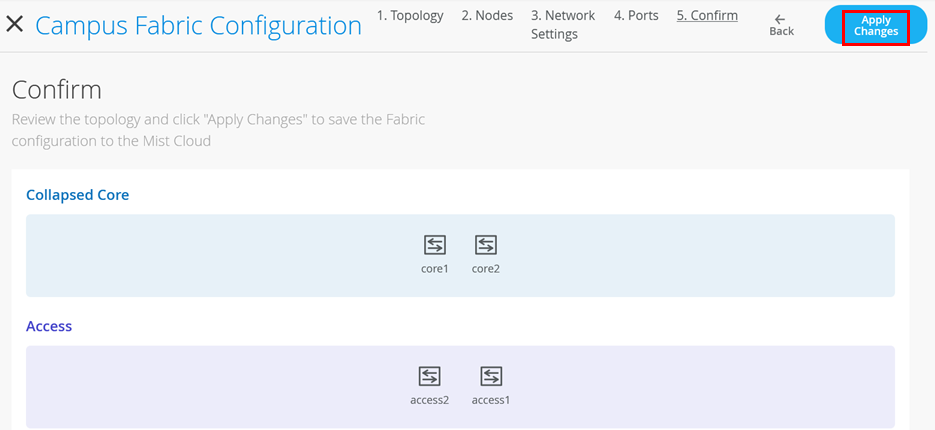Select the core1 switch icon
935x430 pixels.
pyautogui.click(x=435, y=245)
